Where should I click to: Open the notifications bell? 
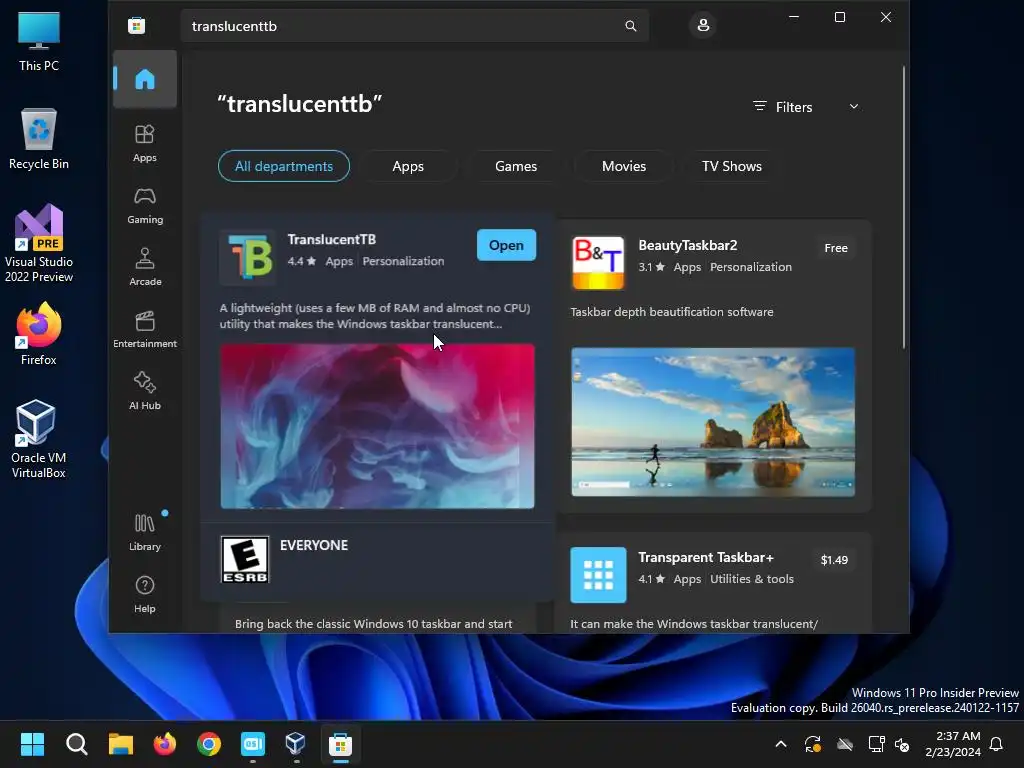pos(997,744)
